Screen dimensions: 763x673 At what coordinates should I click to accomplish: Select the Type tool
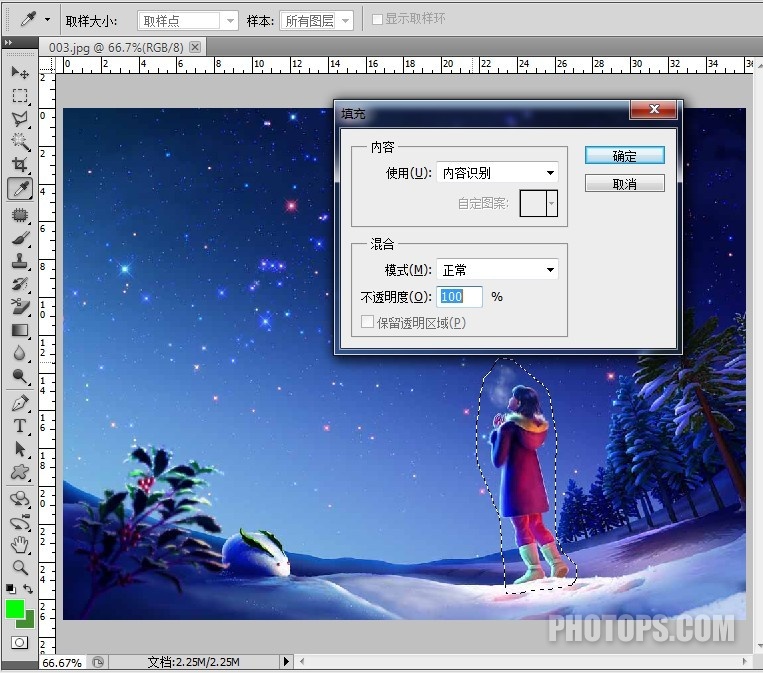(20, 426)
